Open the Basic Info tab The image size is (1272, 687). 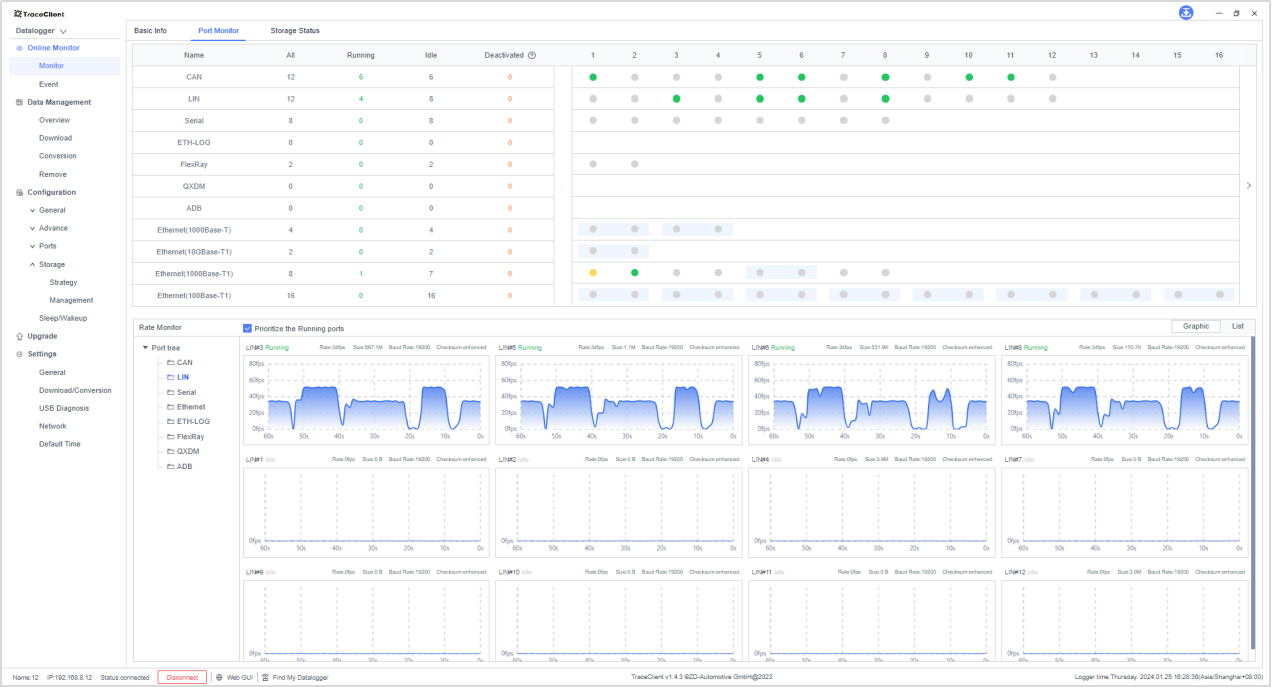(x=150, y=31)
